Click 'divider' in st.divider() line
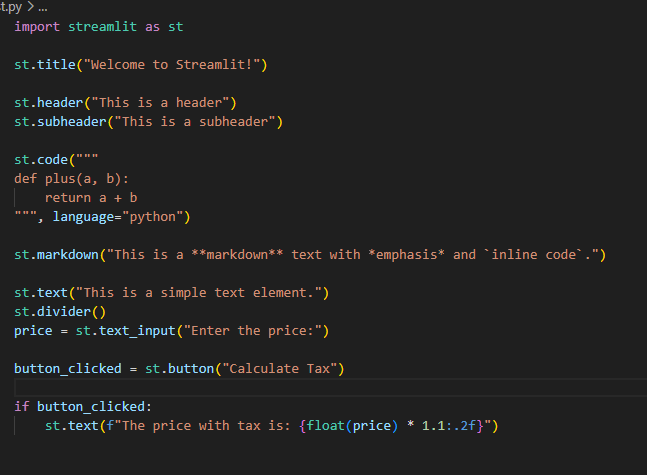 point(64,312)
